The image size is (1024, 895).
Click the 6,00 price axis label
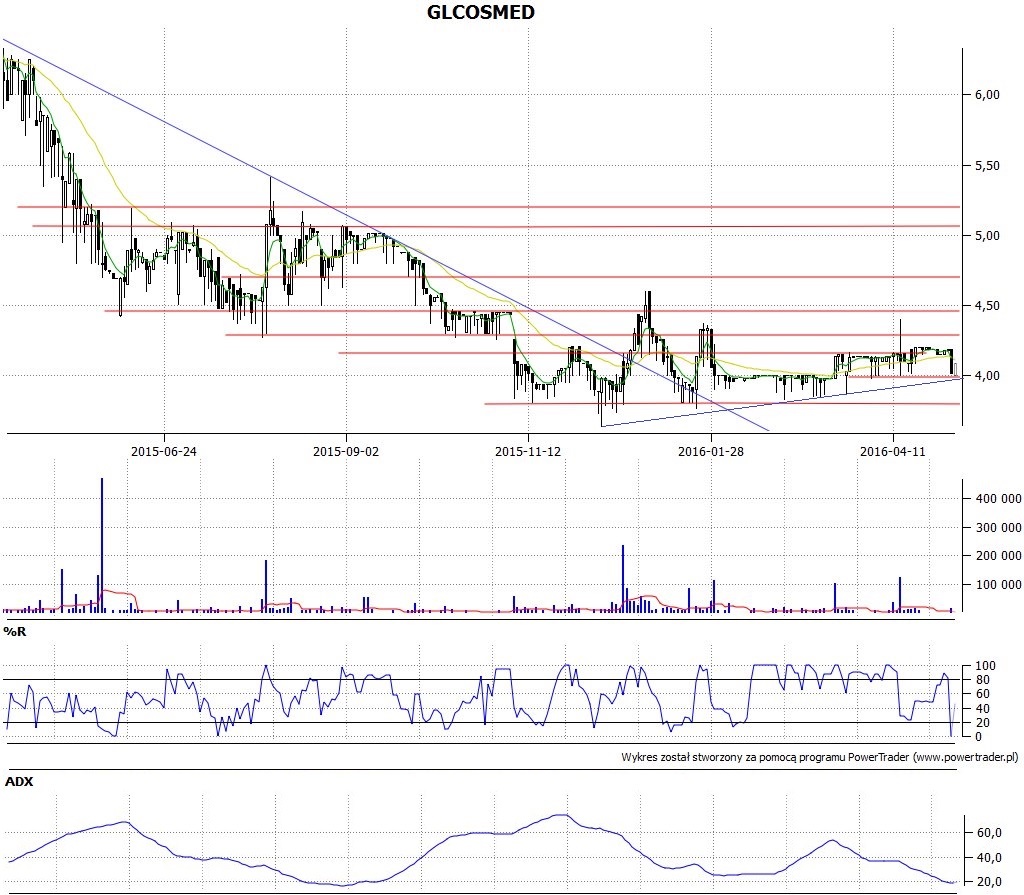[987, 95]
